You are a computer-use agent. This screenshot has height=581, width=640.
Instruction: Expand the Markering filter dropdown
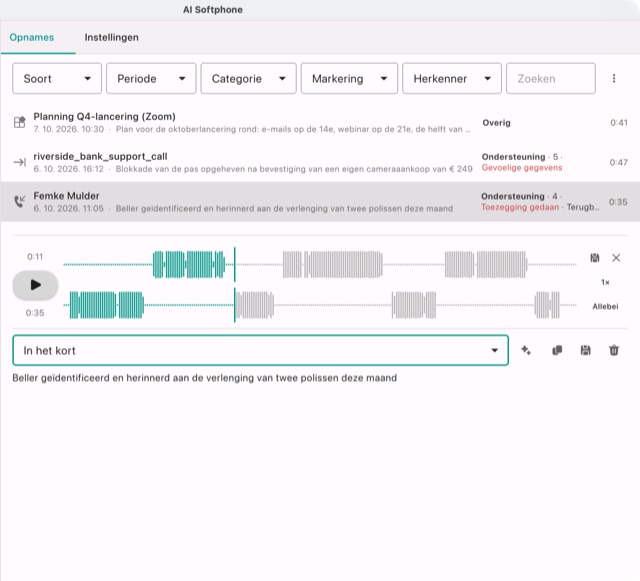[x=349, y=78]
